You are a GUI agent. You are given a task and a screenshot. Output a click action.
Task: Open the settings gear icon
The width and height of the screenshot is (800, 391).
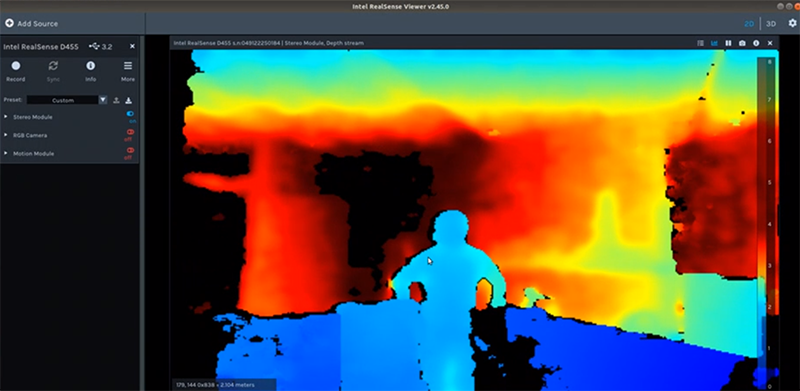pyautogui.click(x=792, y=23)
